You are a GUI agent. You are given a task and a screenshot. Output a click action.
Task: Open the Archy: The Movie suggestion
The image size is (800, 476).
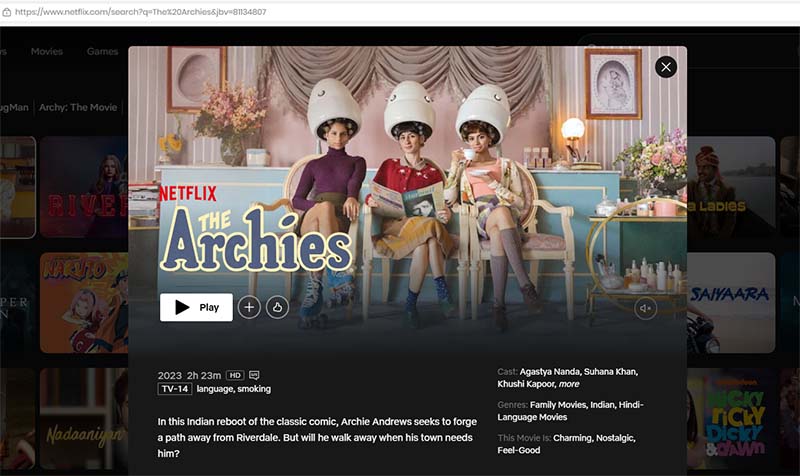(78, 107)
